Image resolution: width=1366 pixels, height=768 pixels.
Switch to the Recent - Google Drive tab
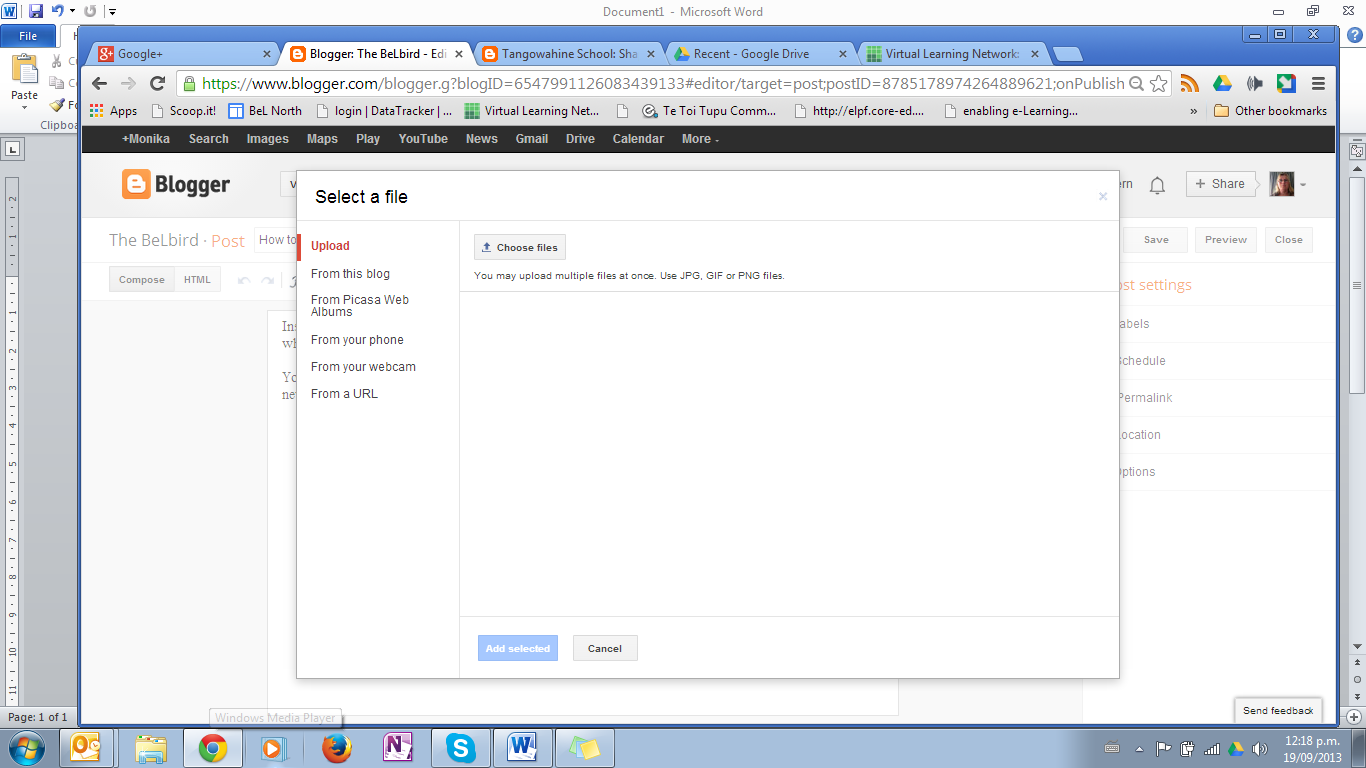760,54
